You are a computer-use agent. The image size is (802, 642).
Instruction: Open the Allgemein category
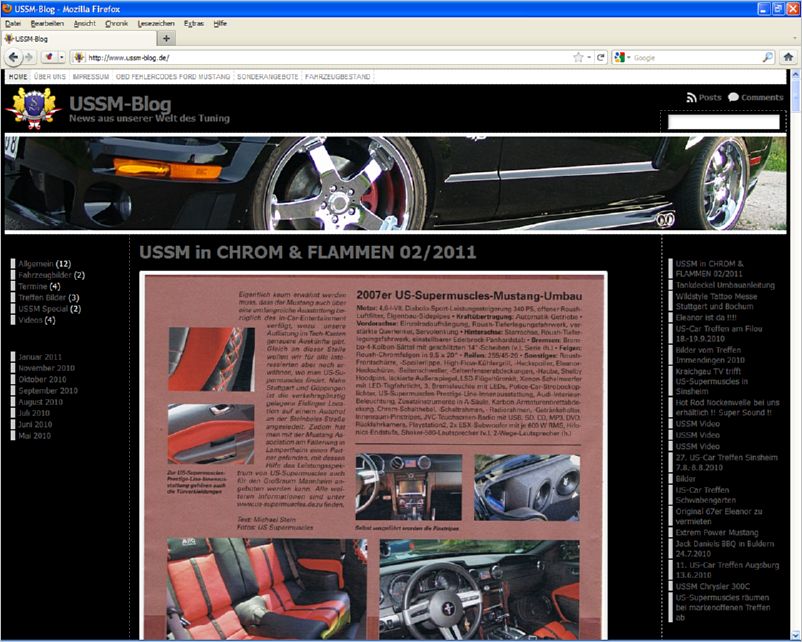pyautogui.click(x=36, y=264)
